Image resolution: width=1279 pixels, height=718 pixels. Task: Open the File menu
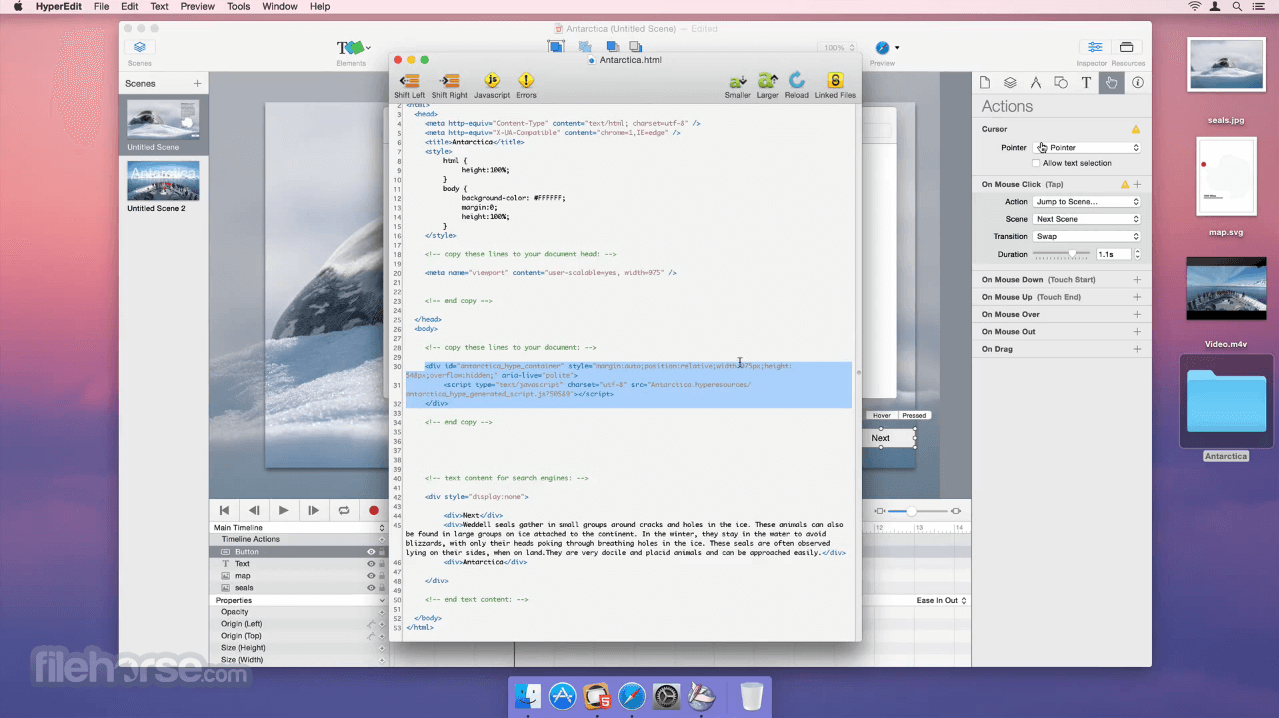(101, 6)
